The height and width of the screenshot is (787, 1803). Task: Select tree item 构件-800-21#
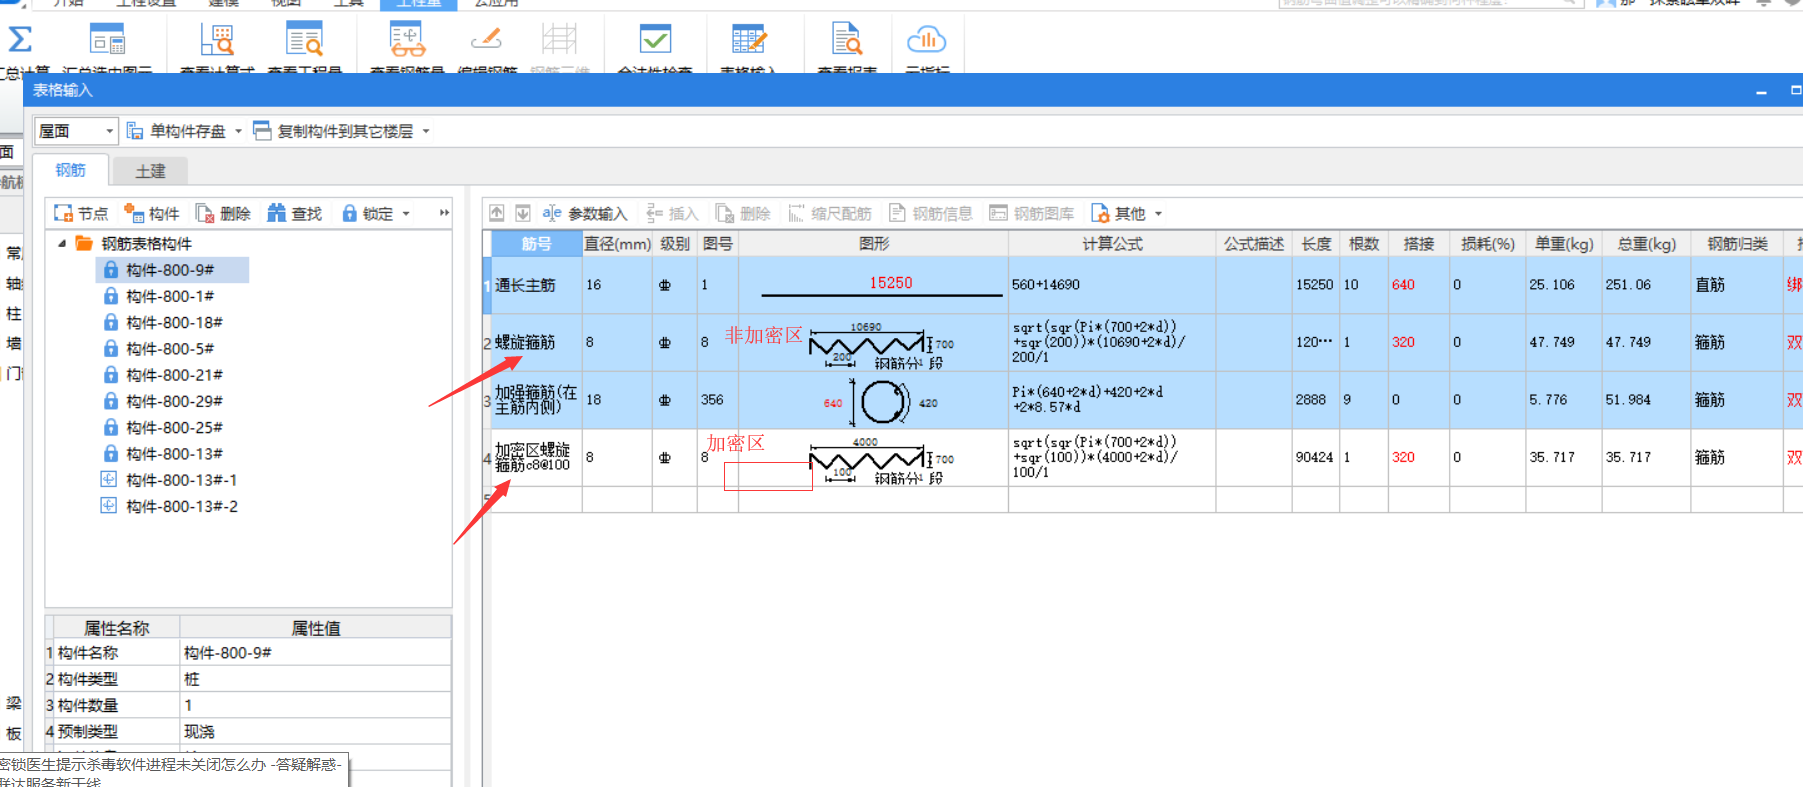click(x=174, y=374)
